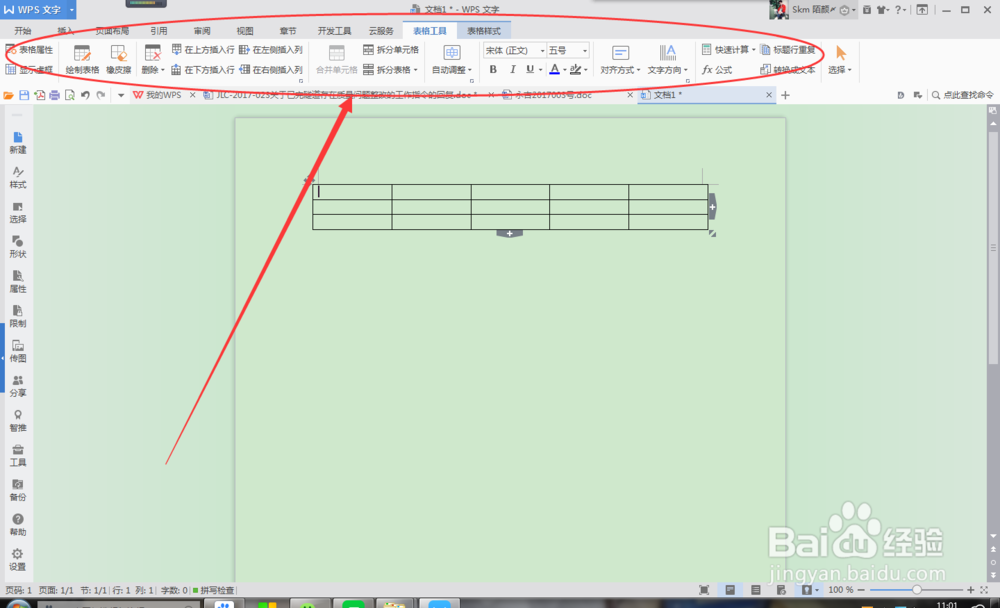Click 限制 in the left sidebar
1000x608 pixels.
18,316
